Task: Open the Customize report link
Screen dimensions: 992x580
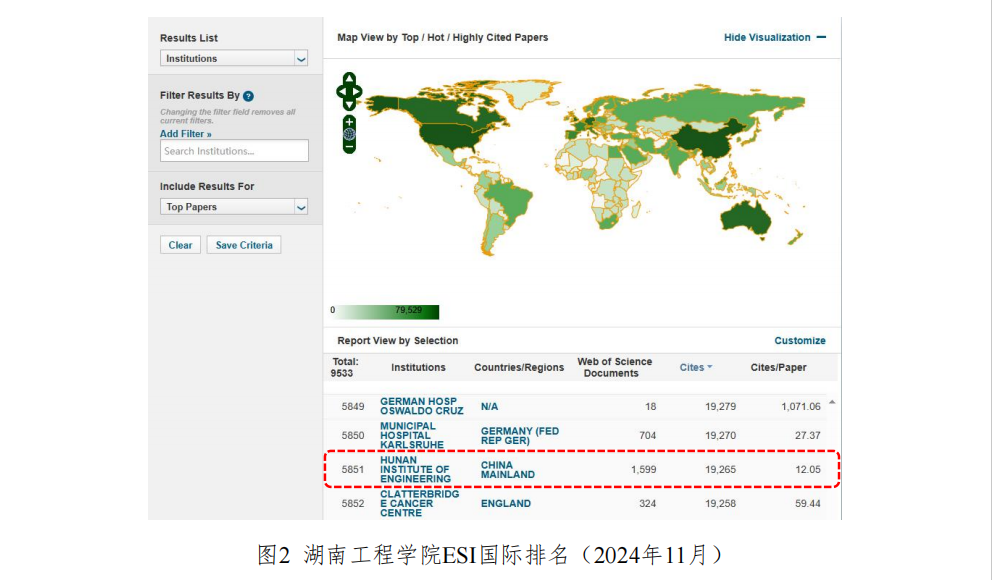Action: [800, 341]
